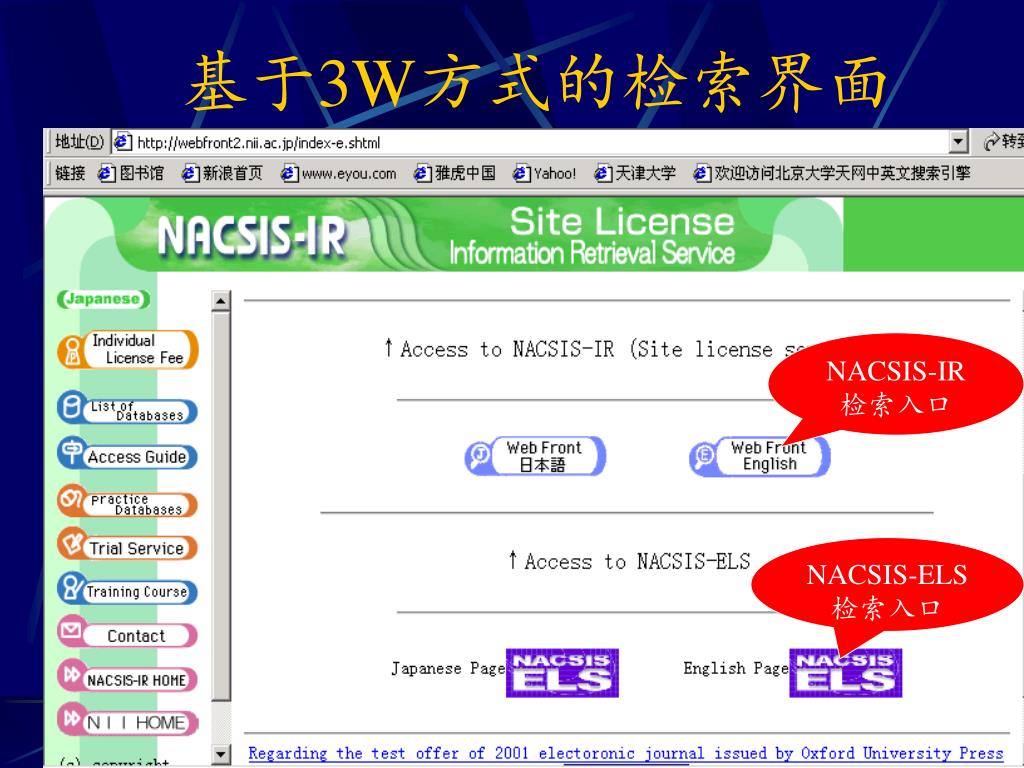Click the database cylinder icon beside List of Databases

[x=71, y=407]
